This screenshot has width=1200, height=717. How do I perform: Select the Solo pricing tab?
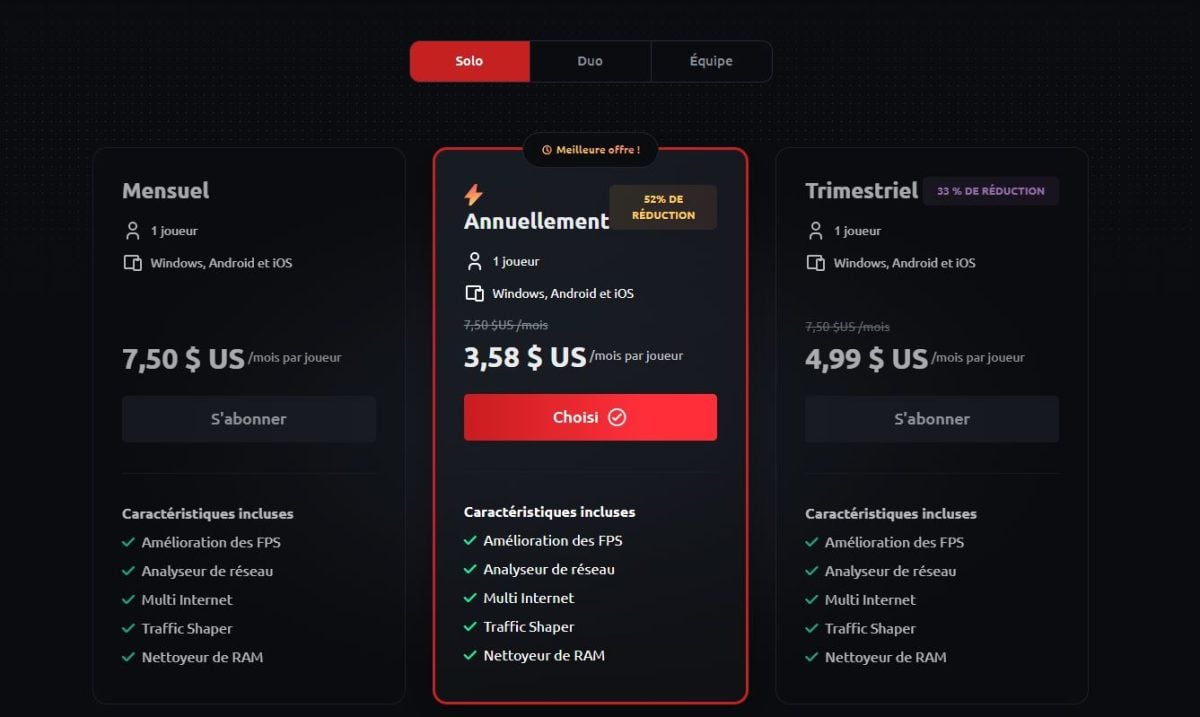pos(468,61)
